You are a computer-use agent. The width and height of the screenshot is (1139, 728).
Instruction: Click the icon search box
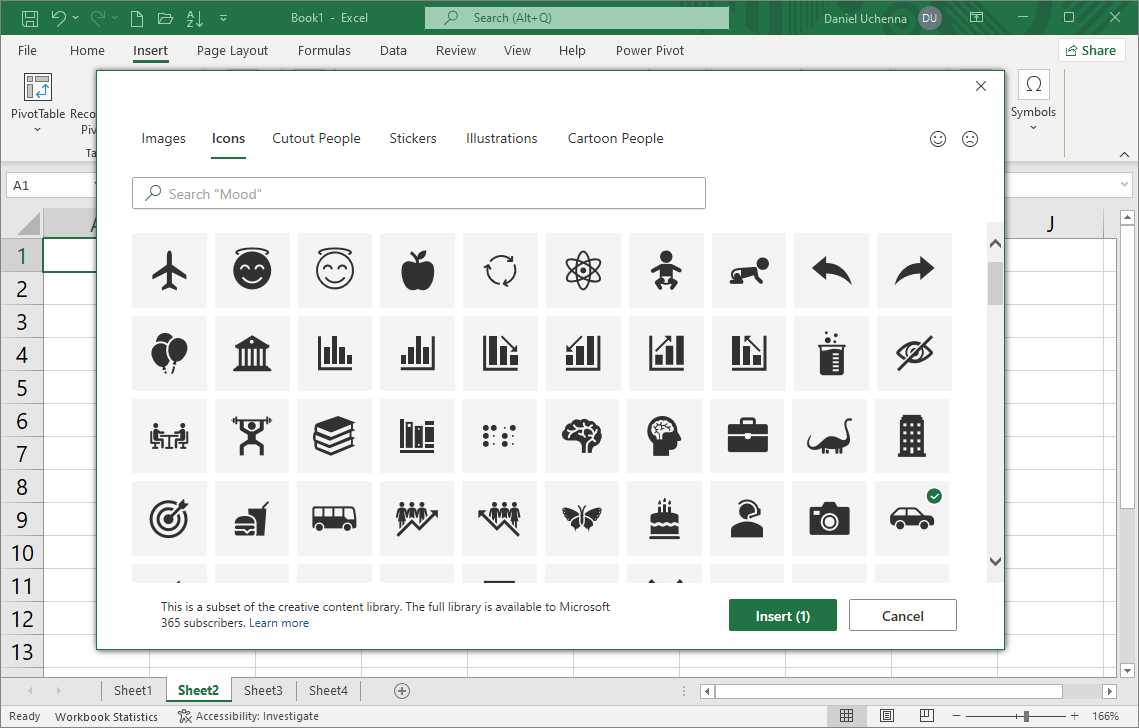418,192
